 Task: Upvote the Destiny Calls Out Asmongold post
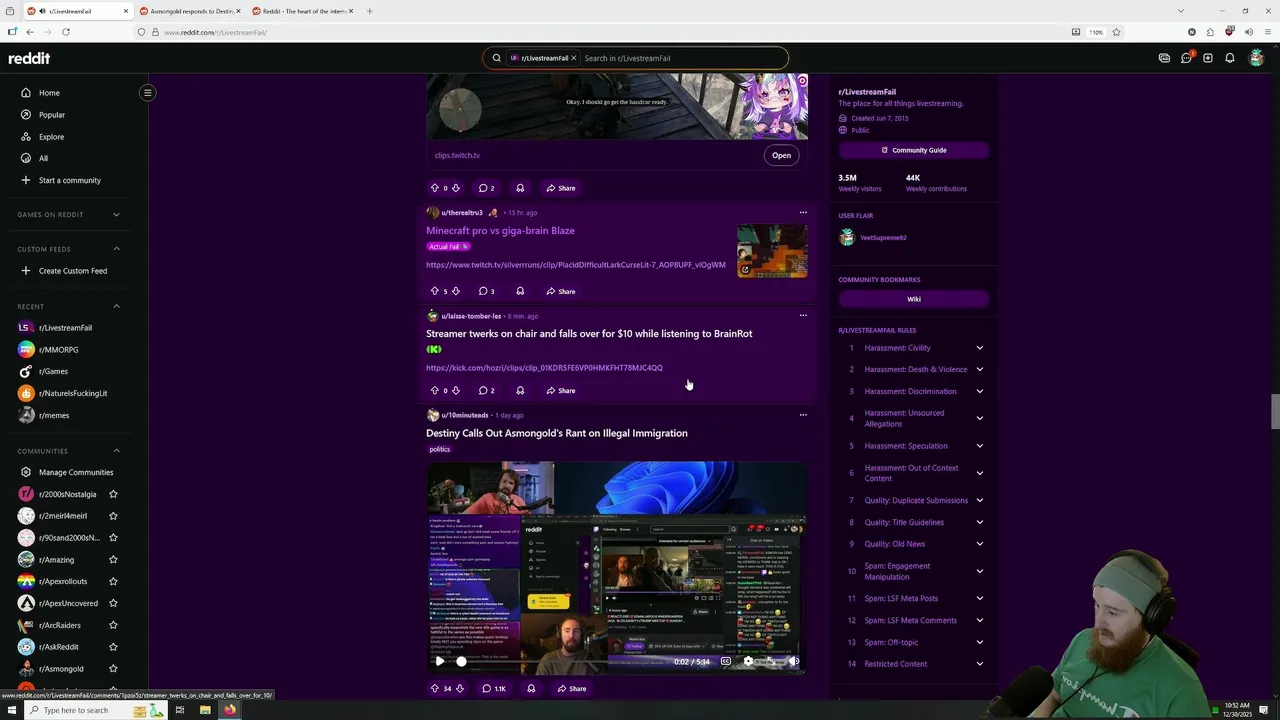click(x=434, y=688)
